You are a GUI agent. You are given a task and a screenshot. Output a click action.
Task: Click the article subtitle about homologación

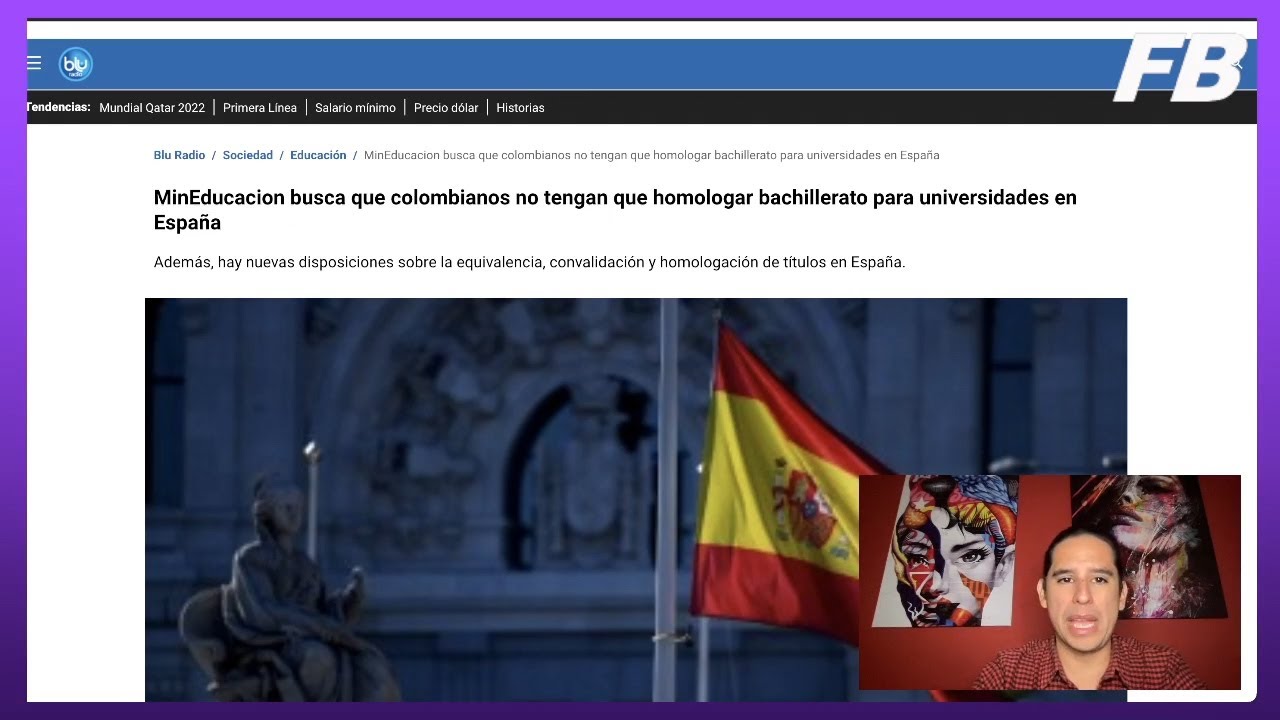[530, 263]
